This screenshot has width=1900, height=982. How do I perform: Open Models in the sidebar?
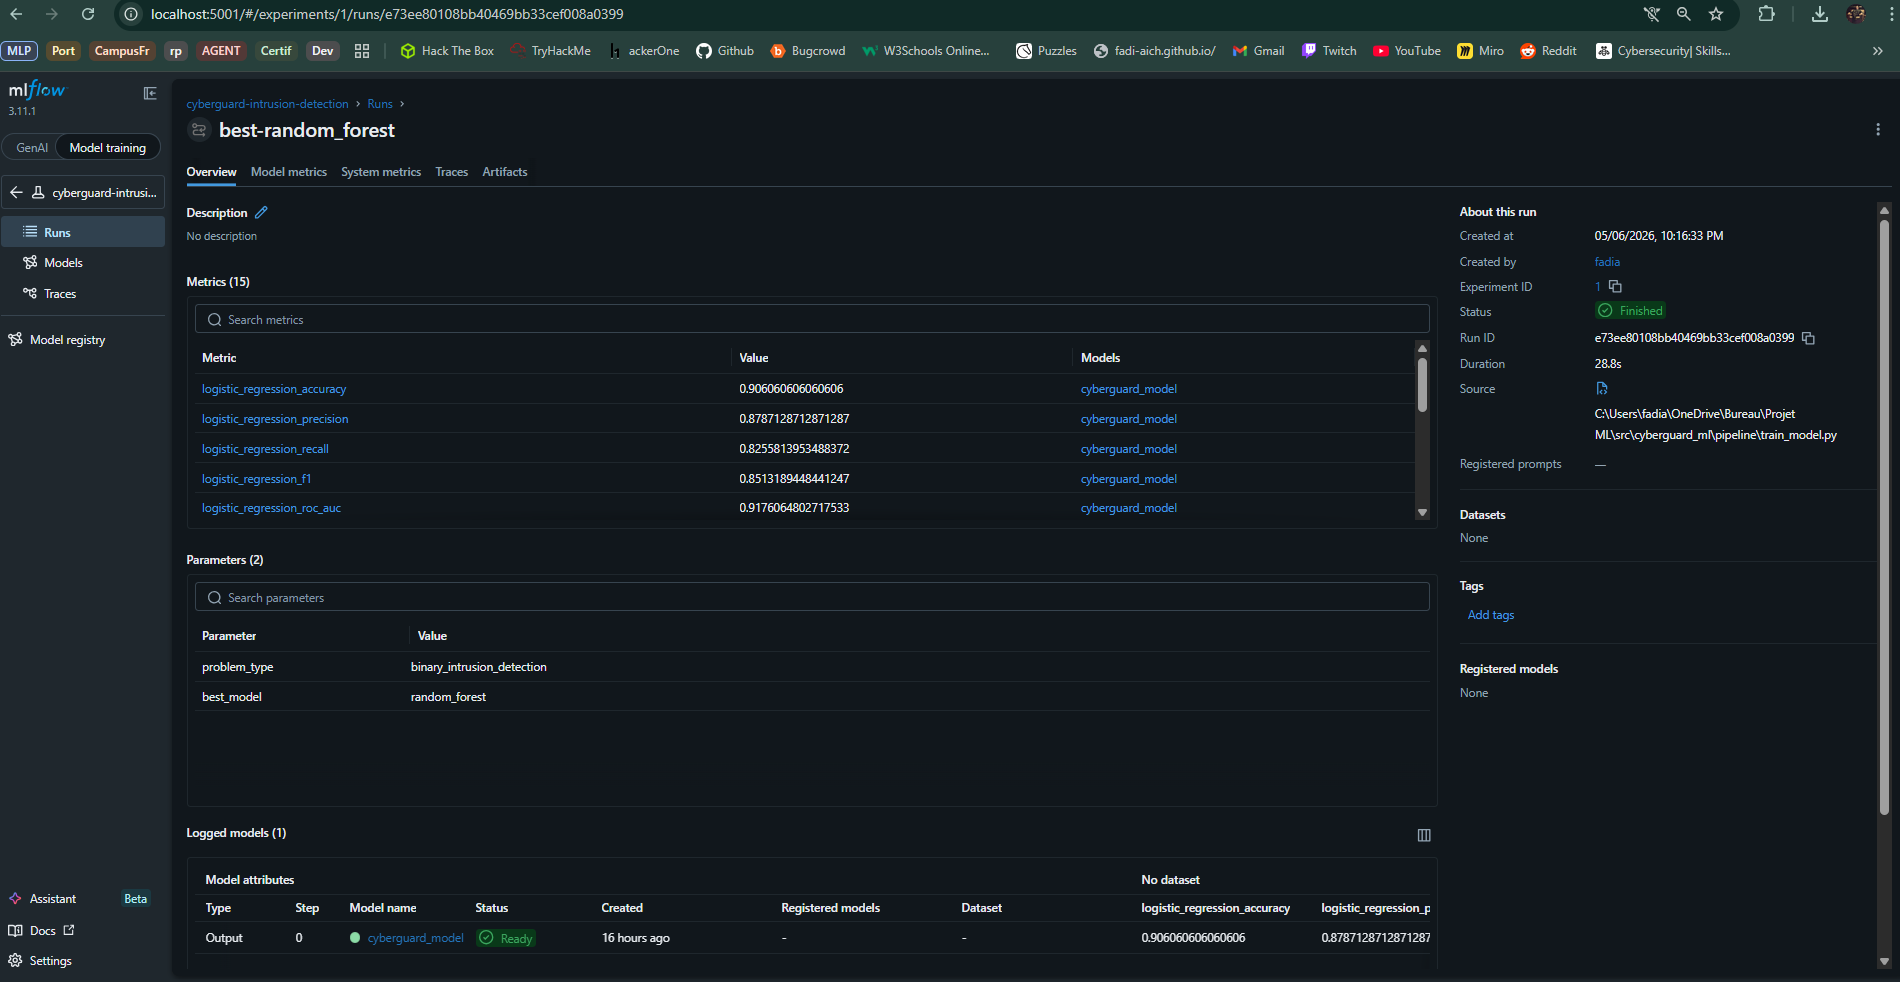(83, 263)
